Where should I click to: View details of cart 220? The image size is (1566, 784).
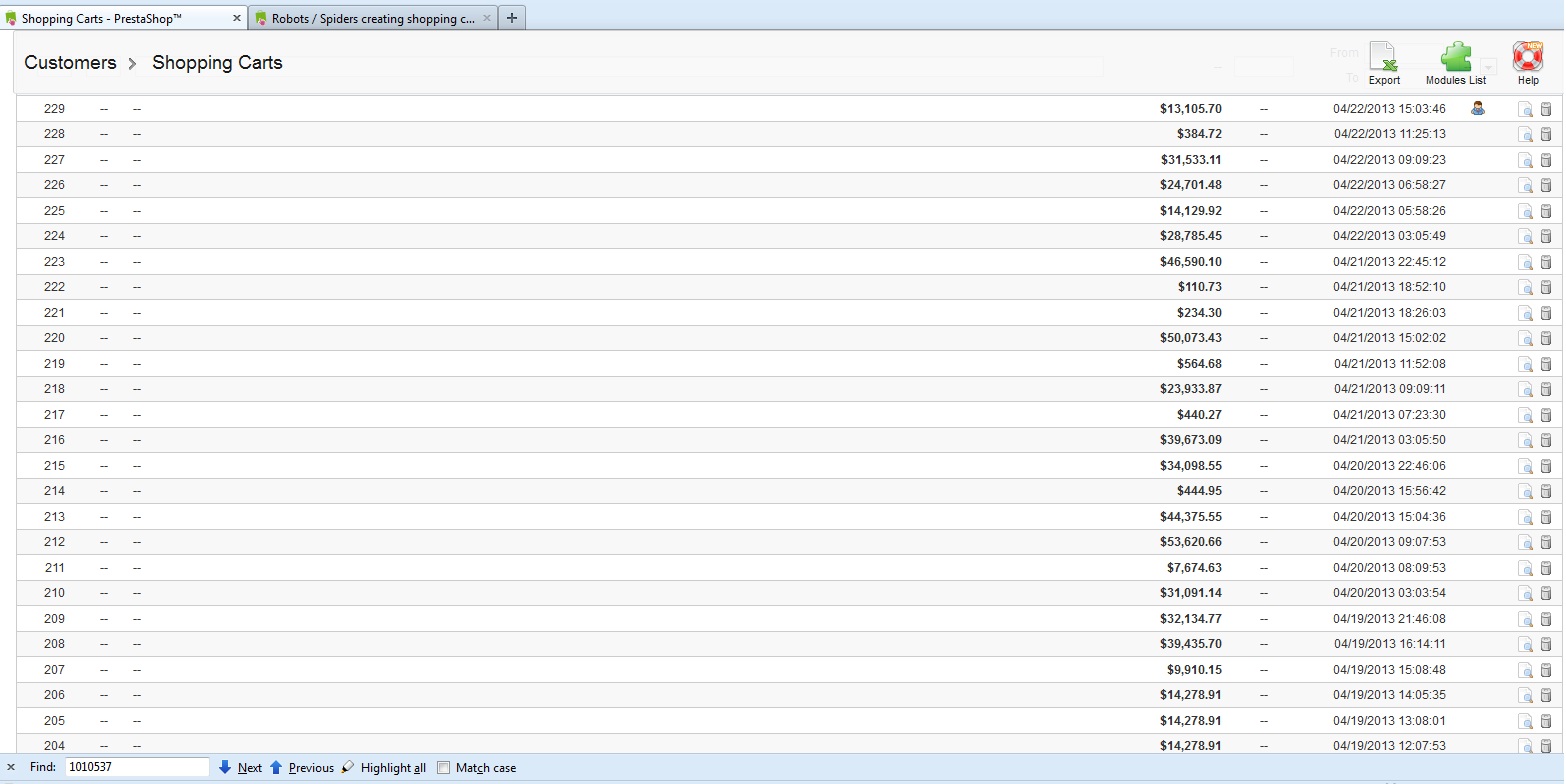point(1525,338)
